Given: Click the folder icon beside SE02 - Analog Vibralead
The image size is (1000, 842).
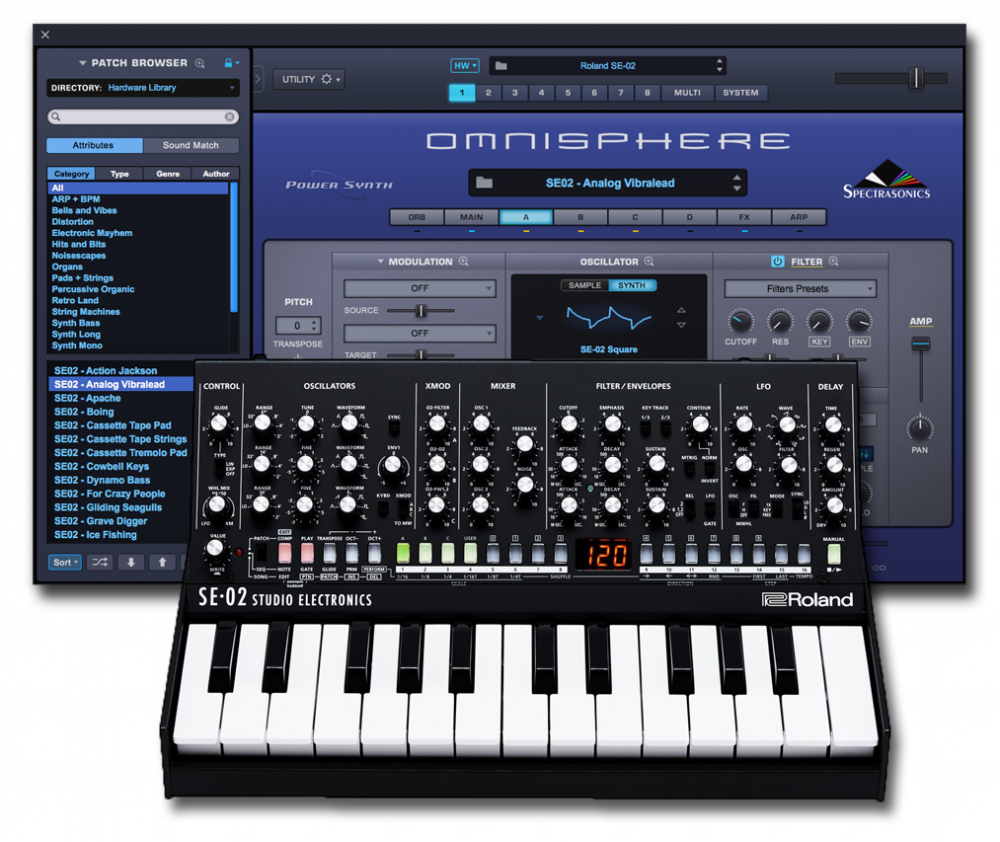Looking at the screenshot, I should [485, 183].
